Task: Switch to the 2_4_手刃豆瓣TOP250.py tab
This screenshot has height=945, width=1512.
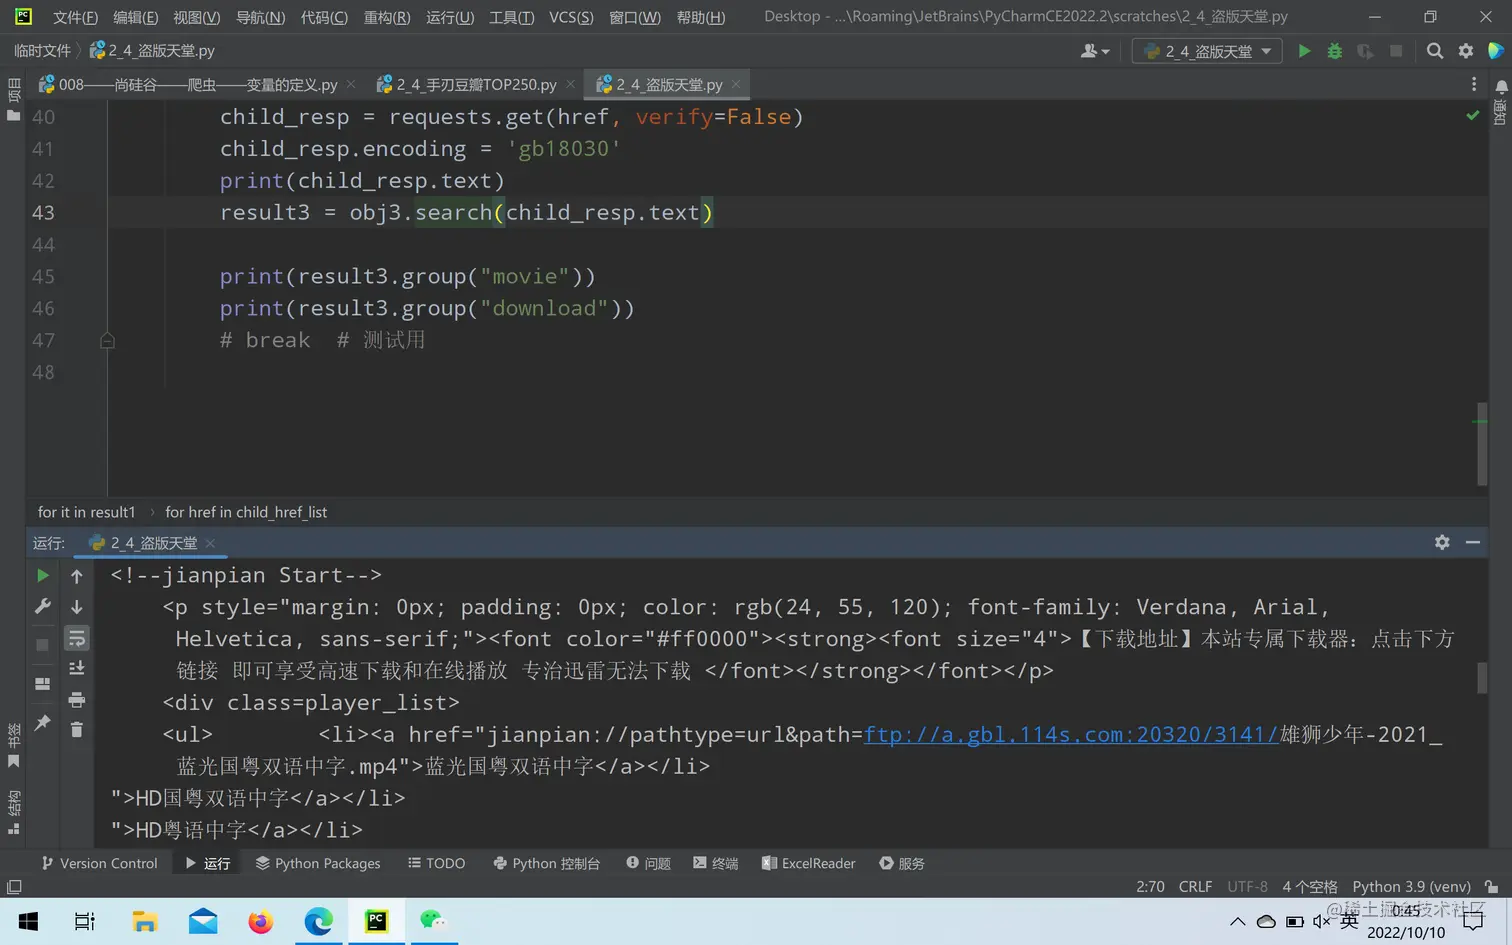Action: coord(466,85)
